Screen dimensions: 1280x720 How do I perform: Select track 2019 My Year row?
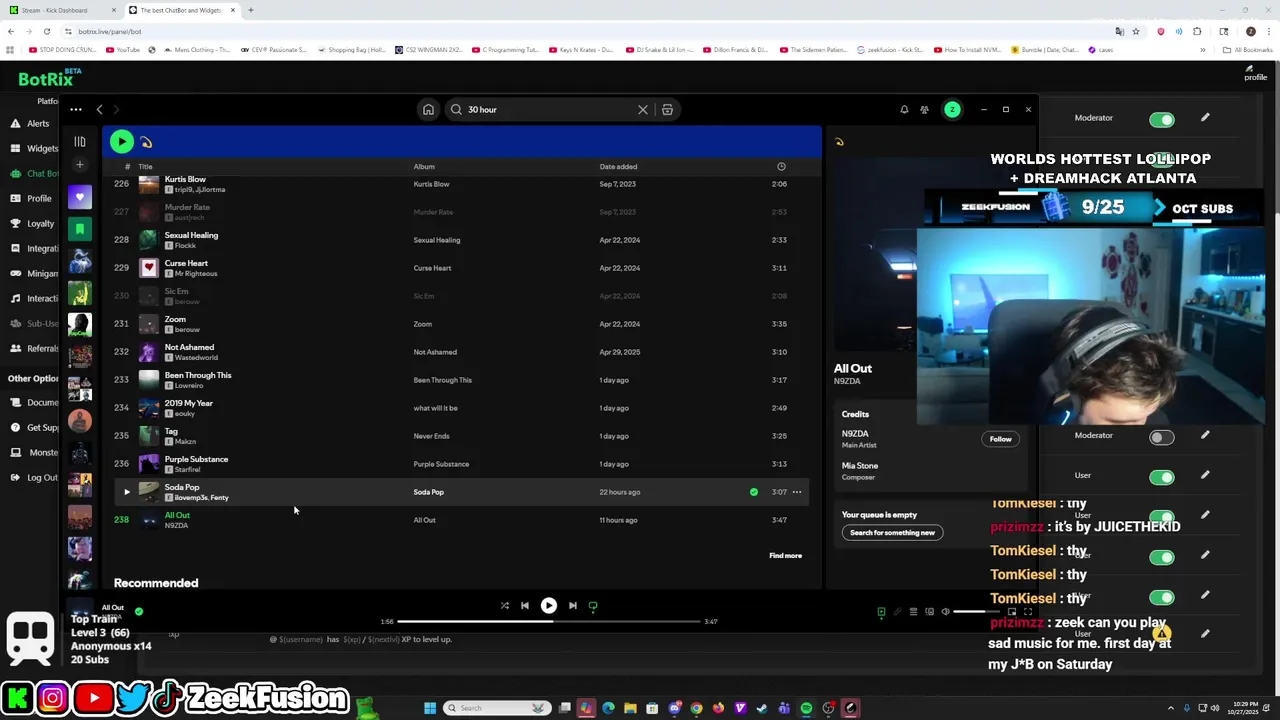point(460,408)
